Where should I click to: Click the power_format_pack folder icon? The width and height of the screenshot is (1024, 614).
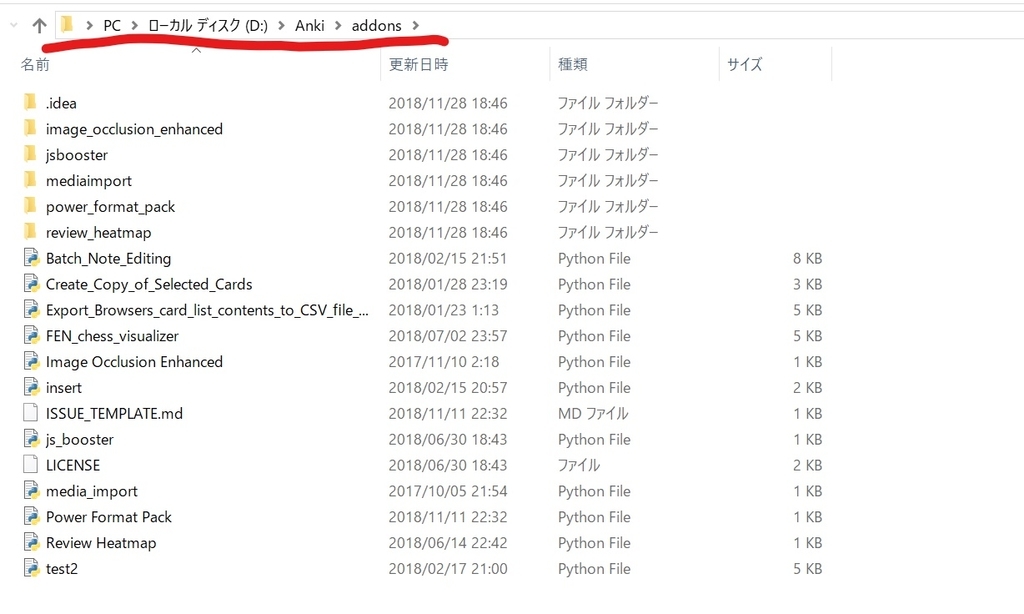[x=30, y=206]
